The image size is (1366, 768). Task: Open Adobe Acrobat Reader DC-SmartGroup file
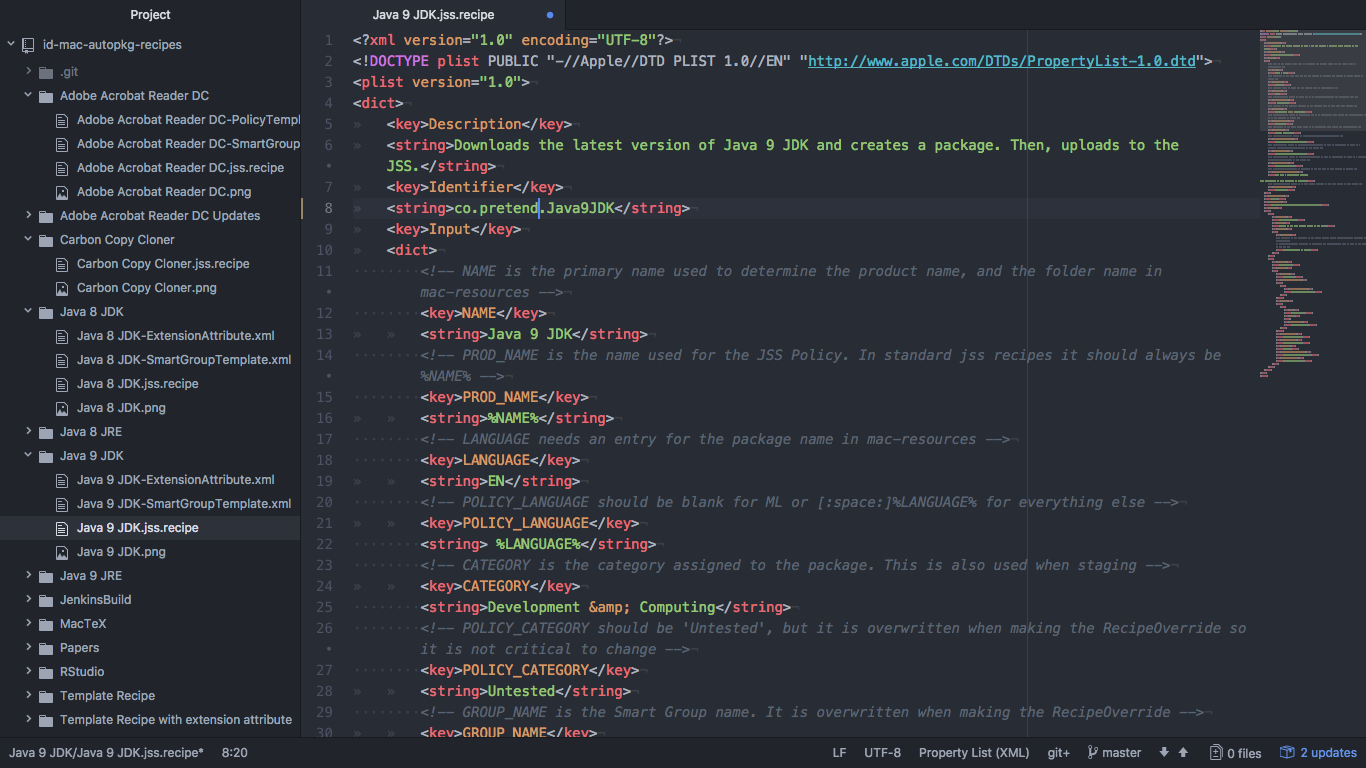pyautogui.click(x=188, y=144)
